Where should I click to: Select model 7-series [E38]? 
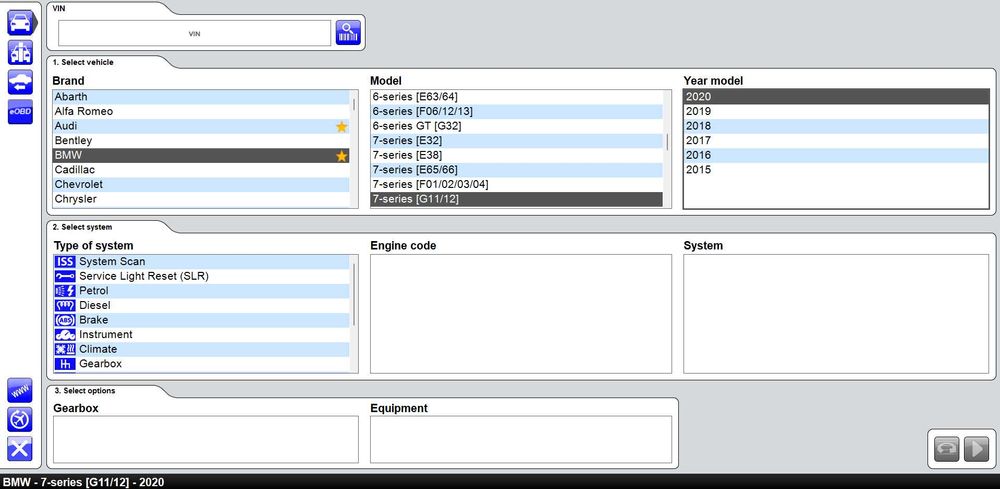coord(517,156)
